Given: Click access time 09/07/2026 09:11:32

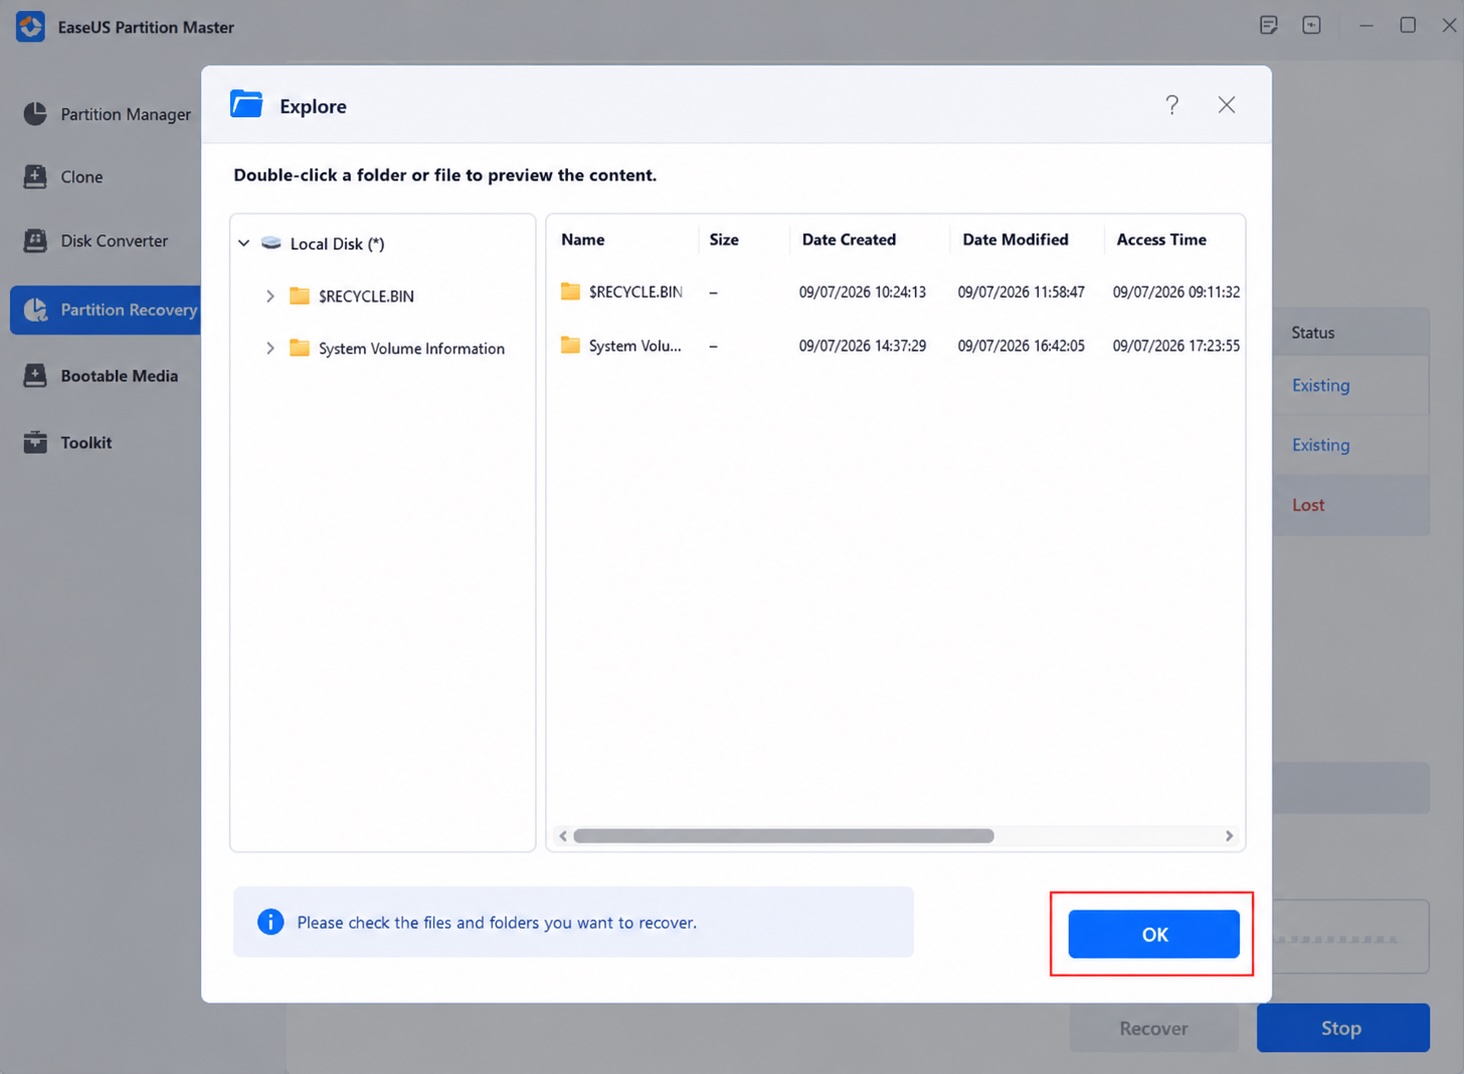Looking at the screenshot, I should (x=1176, y=292).
